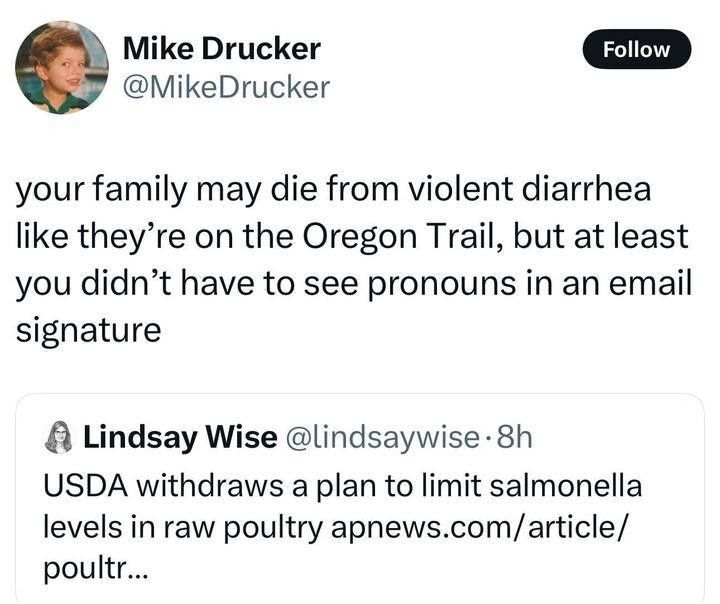Select the truncated 'poultr...' link ending
Viewport: 720px width, 604px height.
click(x=96, y=570)
